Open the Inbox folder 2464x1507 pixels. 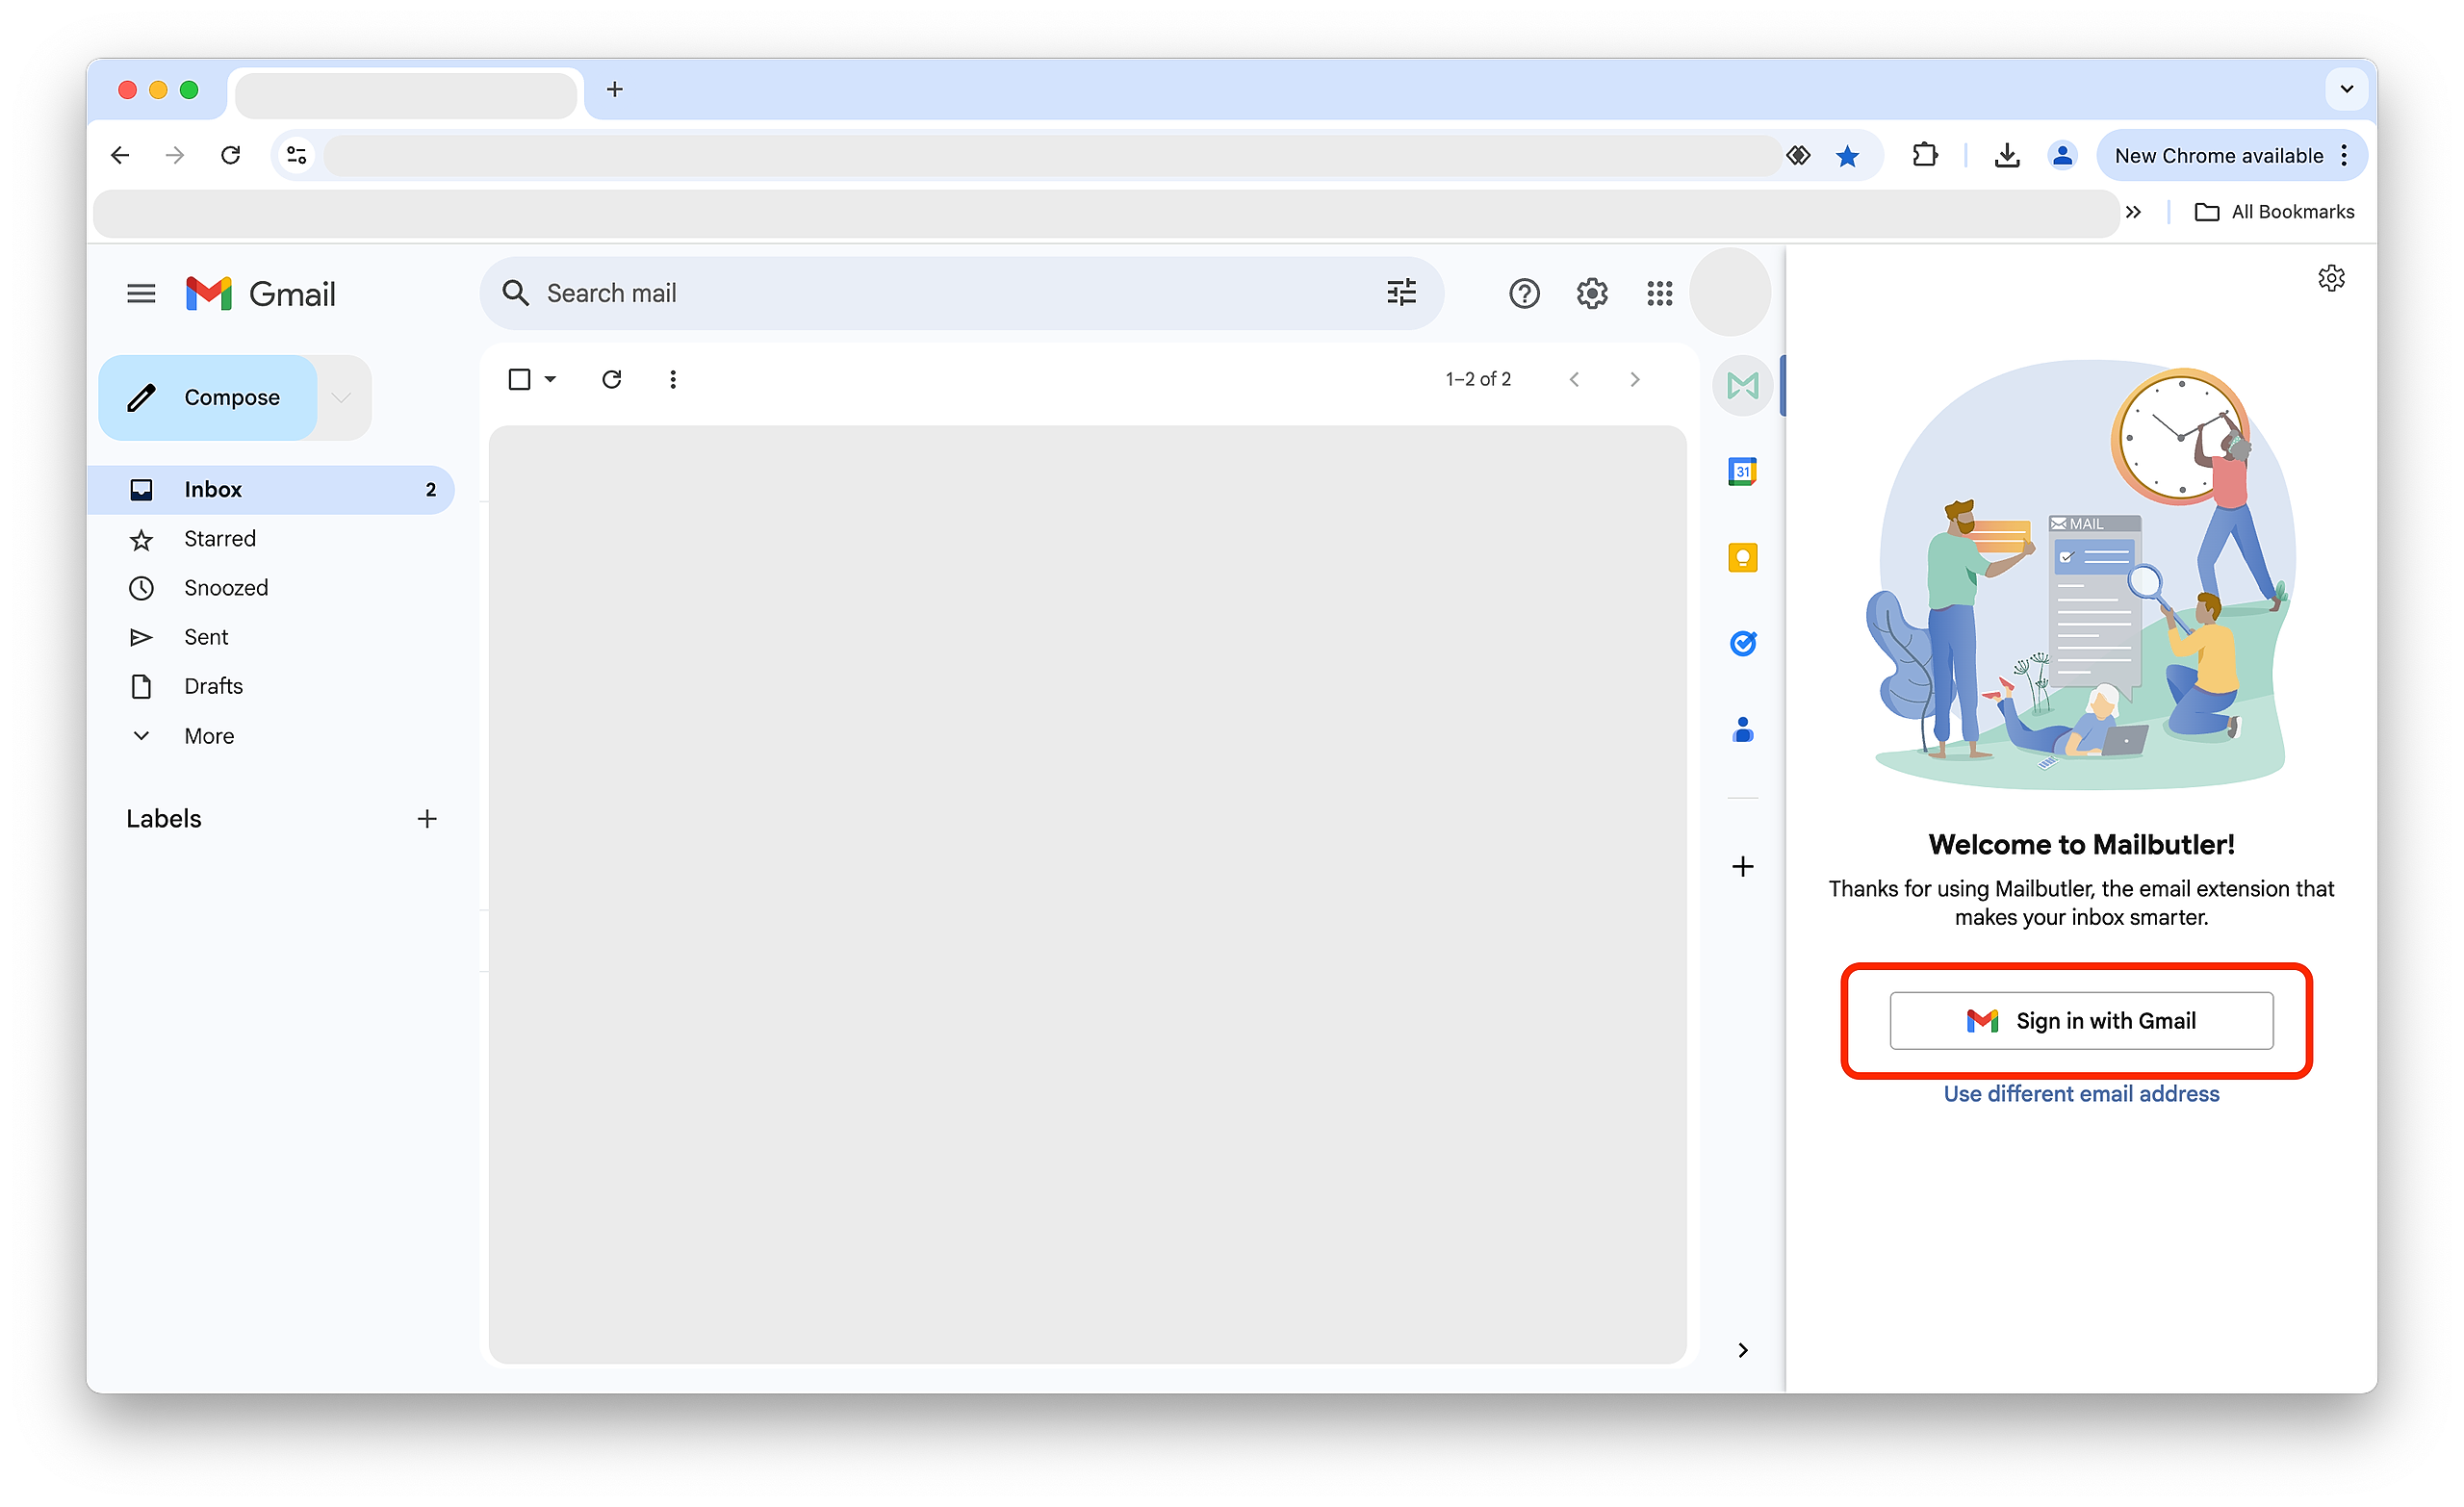pyautogui.click(x=271, y=490)
